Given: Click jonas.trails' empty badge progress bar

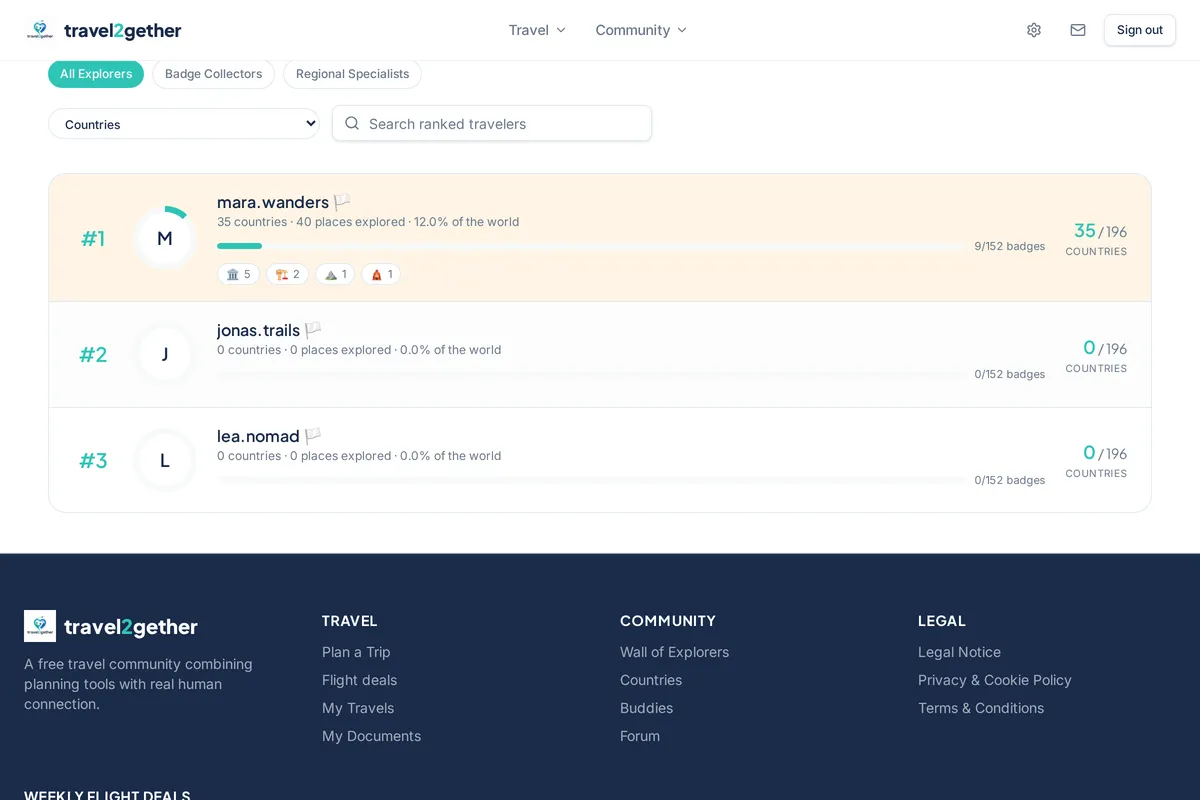Looking at the screenshot, I should pos(591,374).
